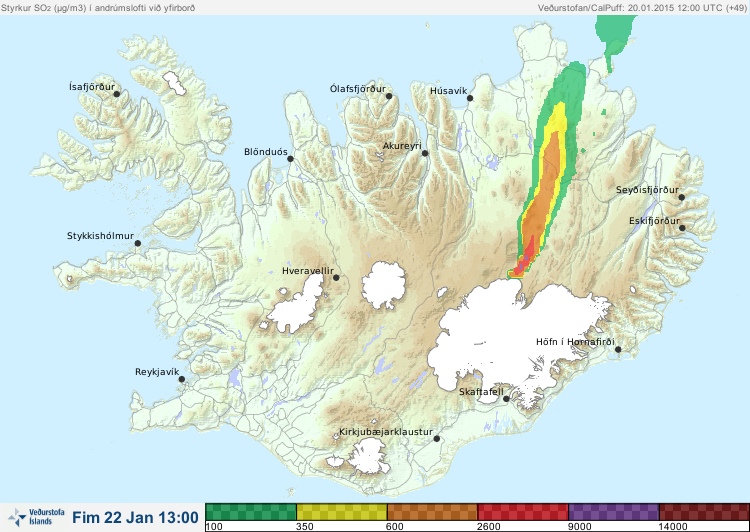Screen dimensions: 750x532
Task: Click the Hveravellir station dot
Action: click(x=336, y=277)
